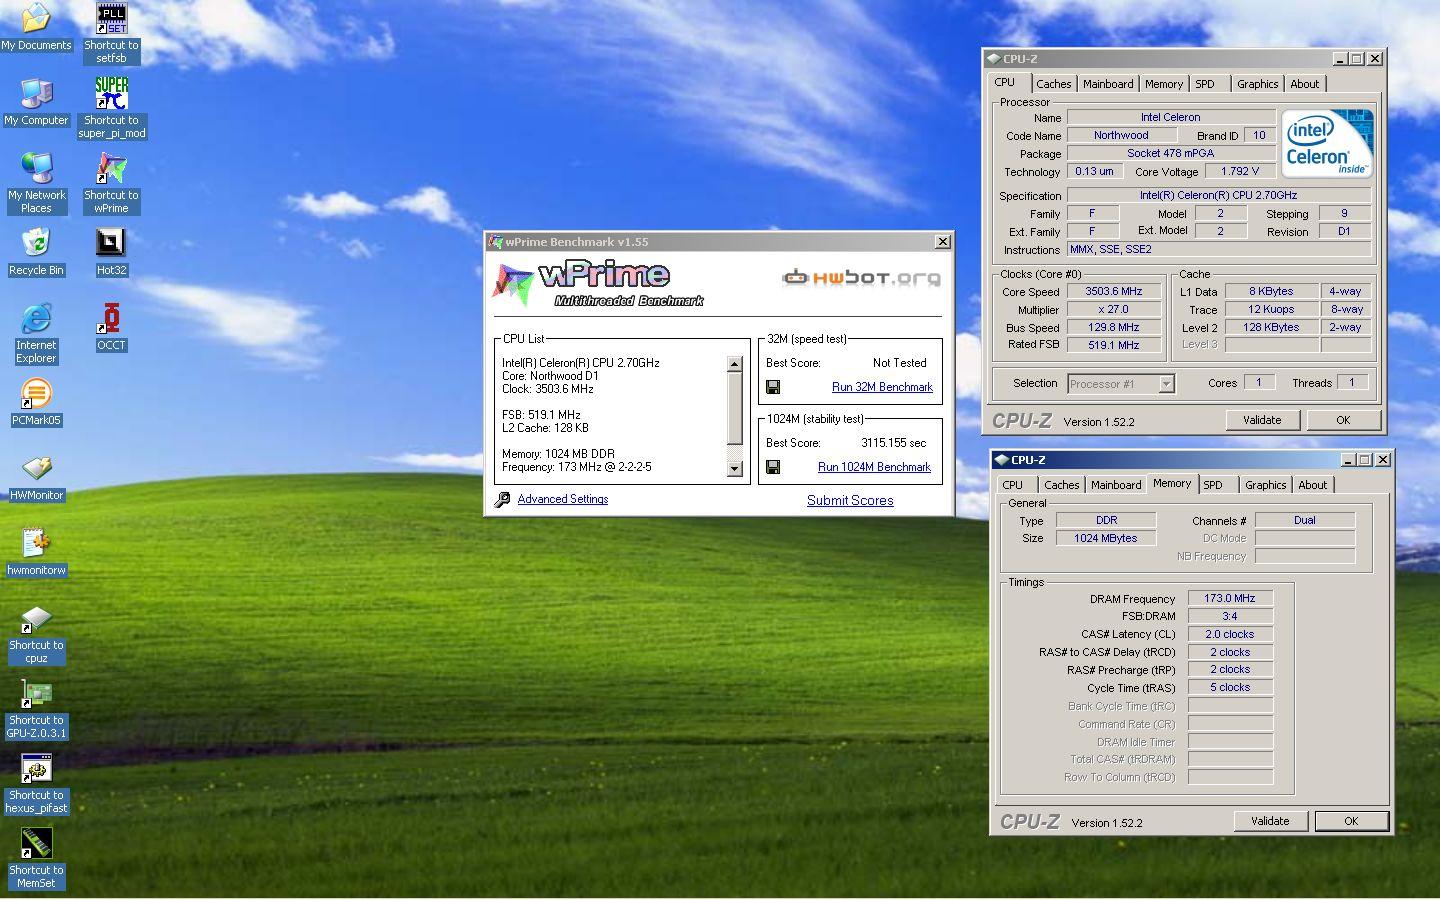
Task: Click the FSB:DRAM 3:4 value
Action: (x=1230, y=616)
